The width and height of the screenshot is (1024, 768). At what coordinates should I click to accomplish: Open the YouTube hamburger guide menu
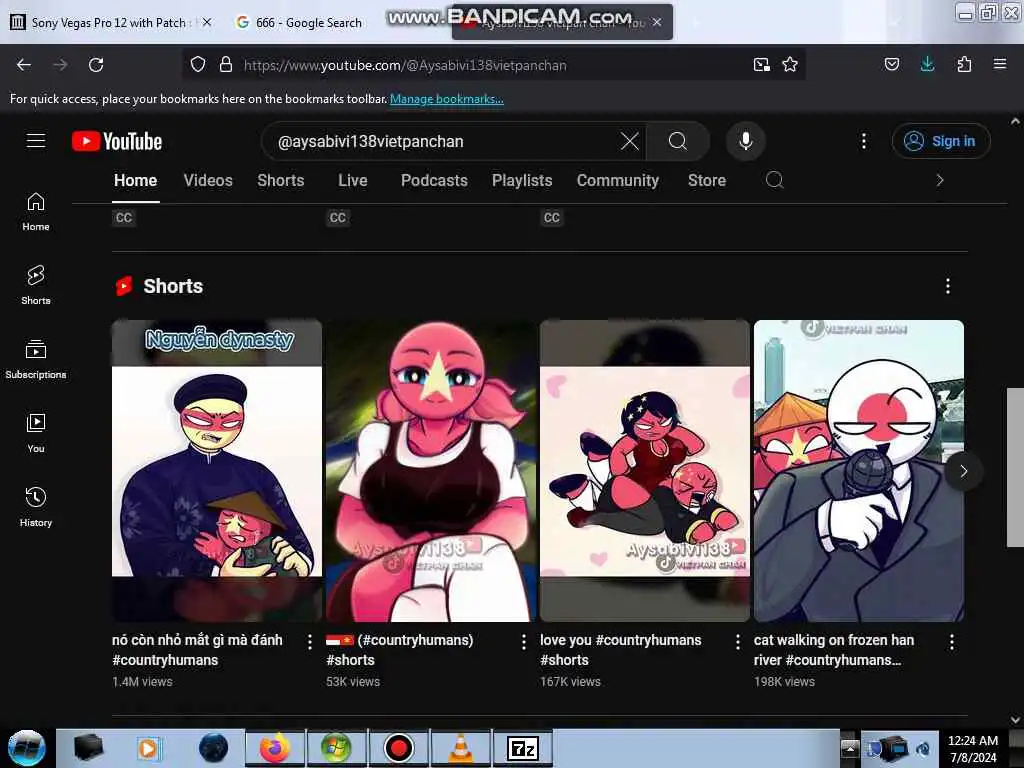pos(36,140)
